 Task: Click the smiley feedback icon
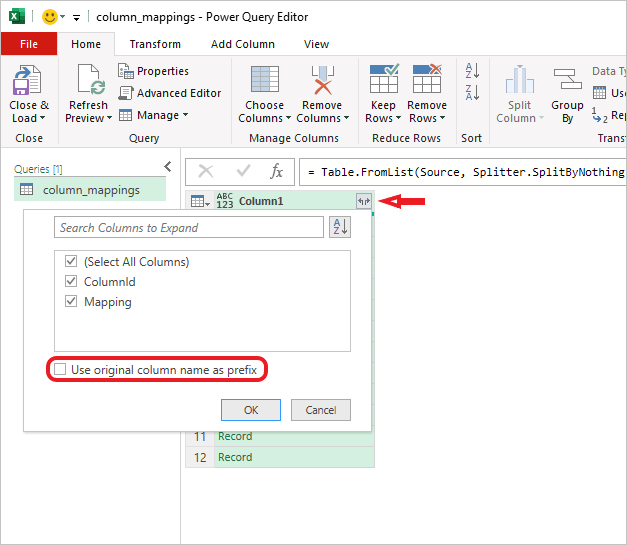50,17
